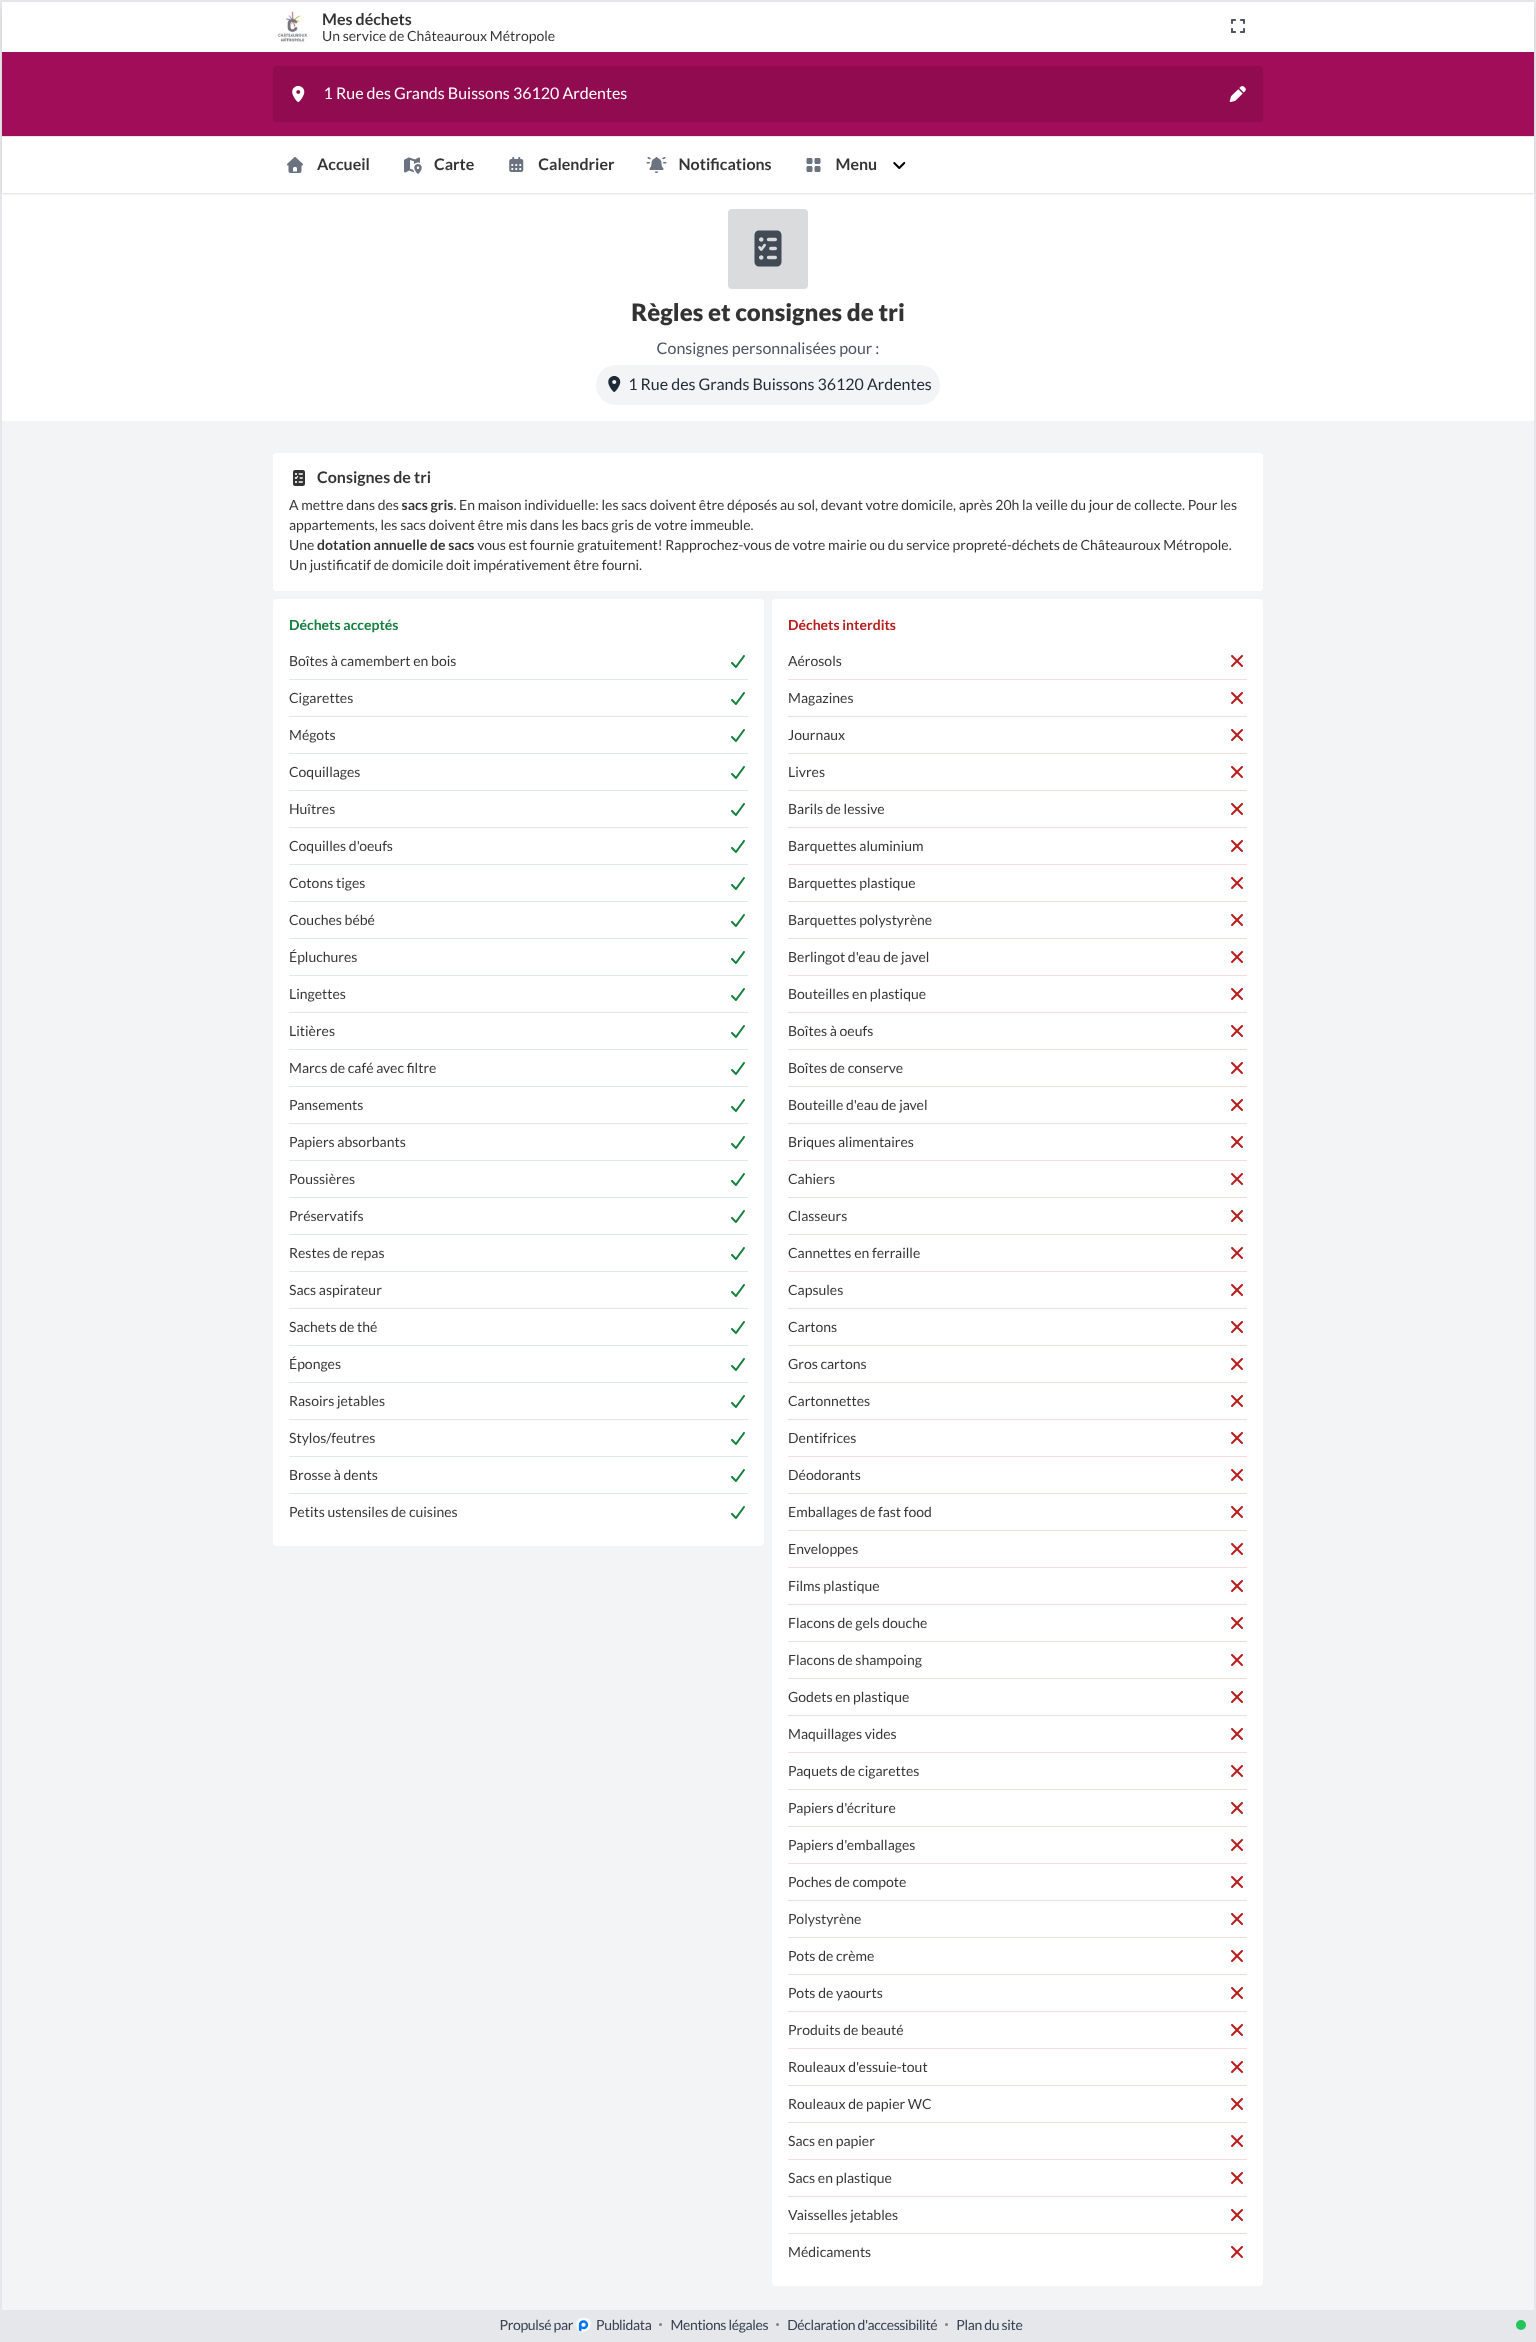Expand the Menu dropdown chevron
The height and width of the screenshot is (2342, 1536).
[899, 165]
